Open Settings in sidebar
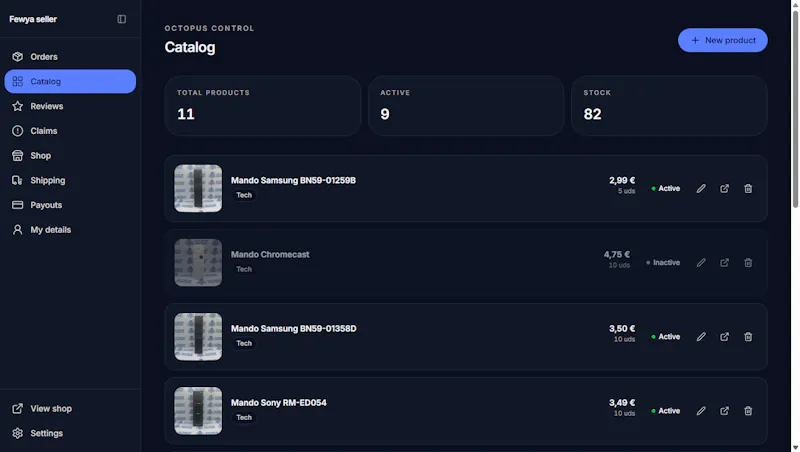The image size is (800, 452). tap(70, 433)
